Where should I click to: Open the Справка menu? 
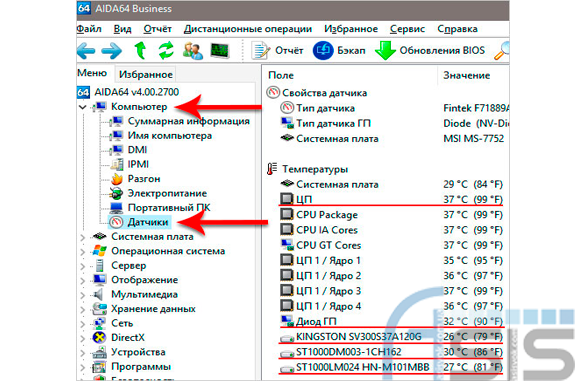click(457, 29)
